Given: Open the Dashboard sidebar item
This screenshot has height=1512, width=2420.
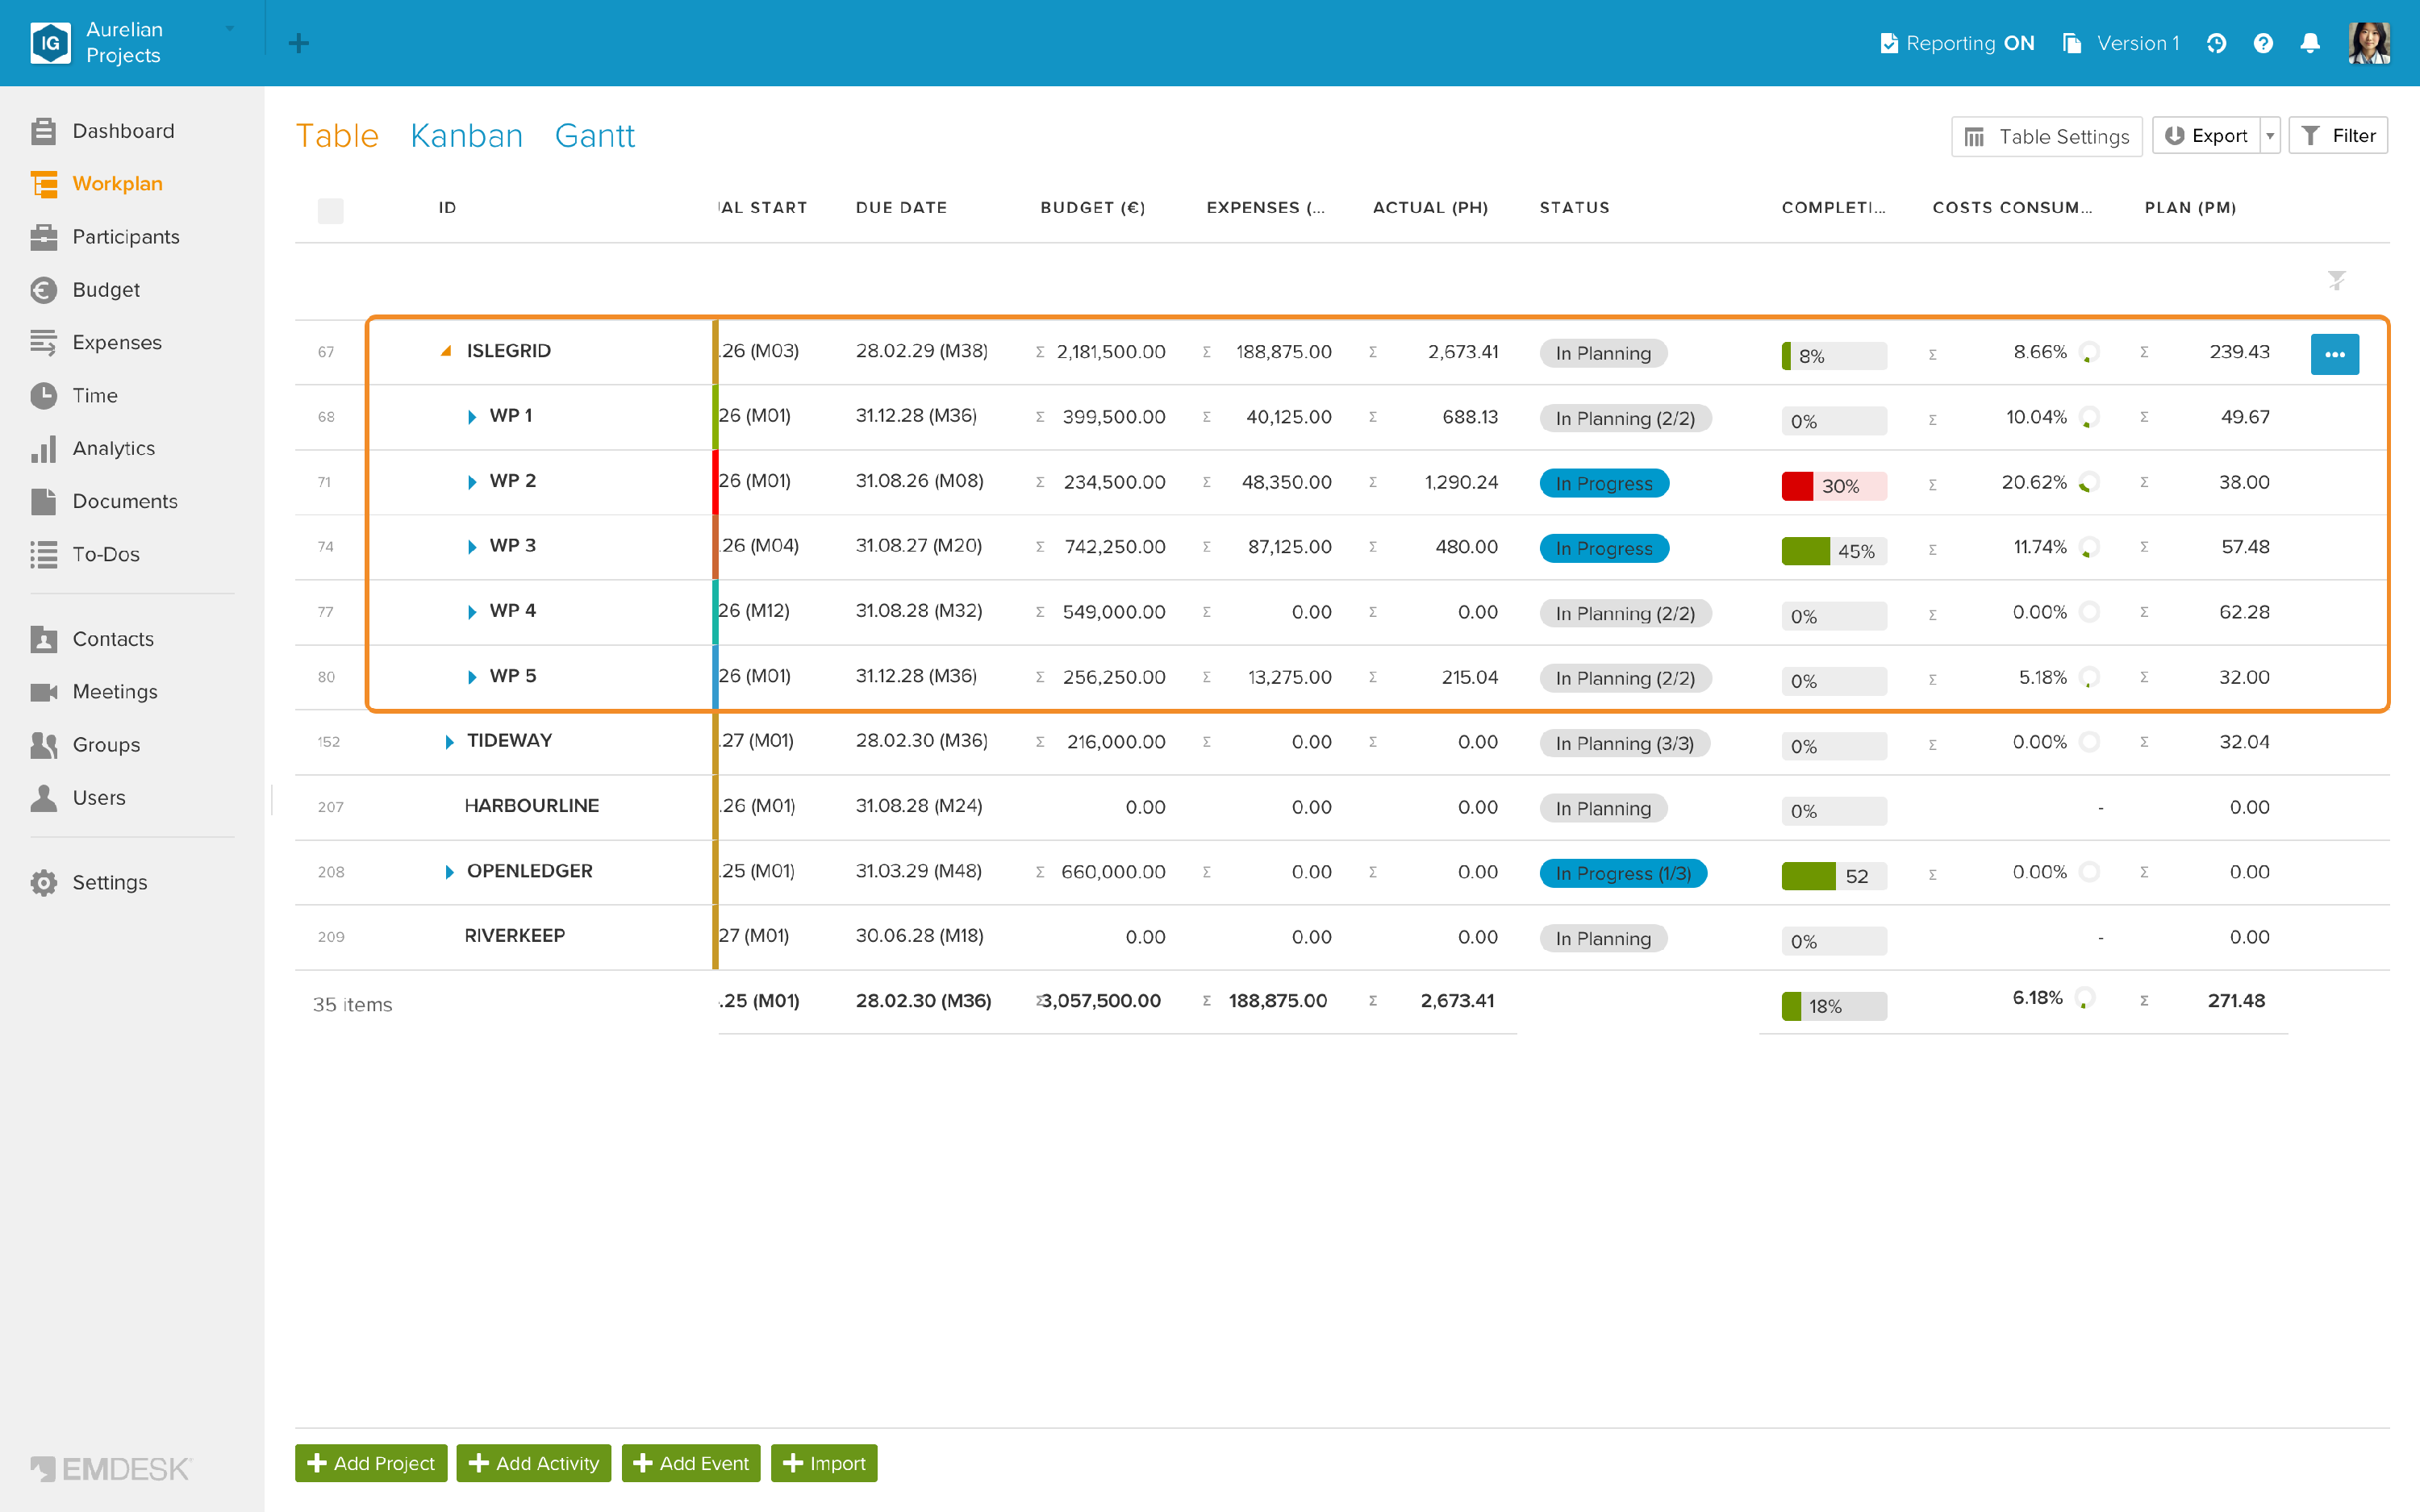Looking at the screenshot, I should [x=102, y=131].
